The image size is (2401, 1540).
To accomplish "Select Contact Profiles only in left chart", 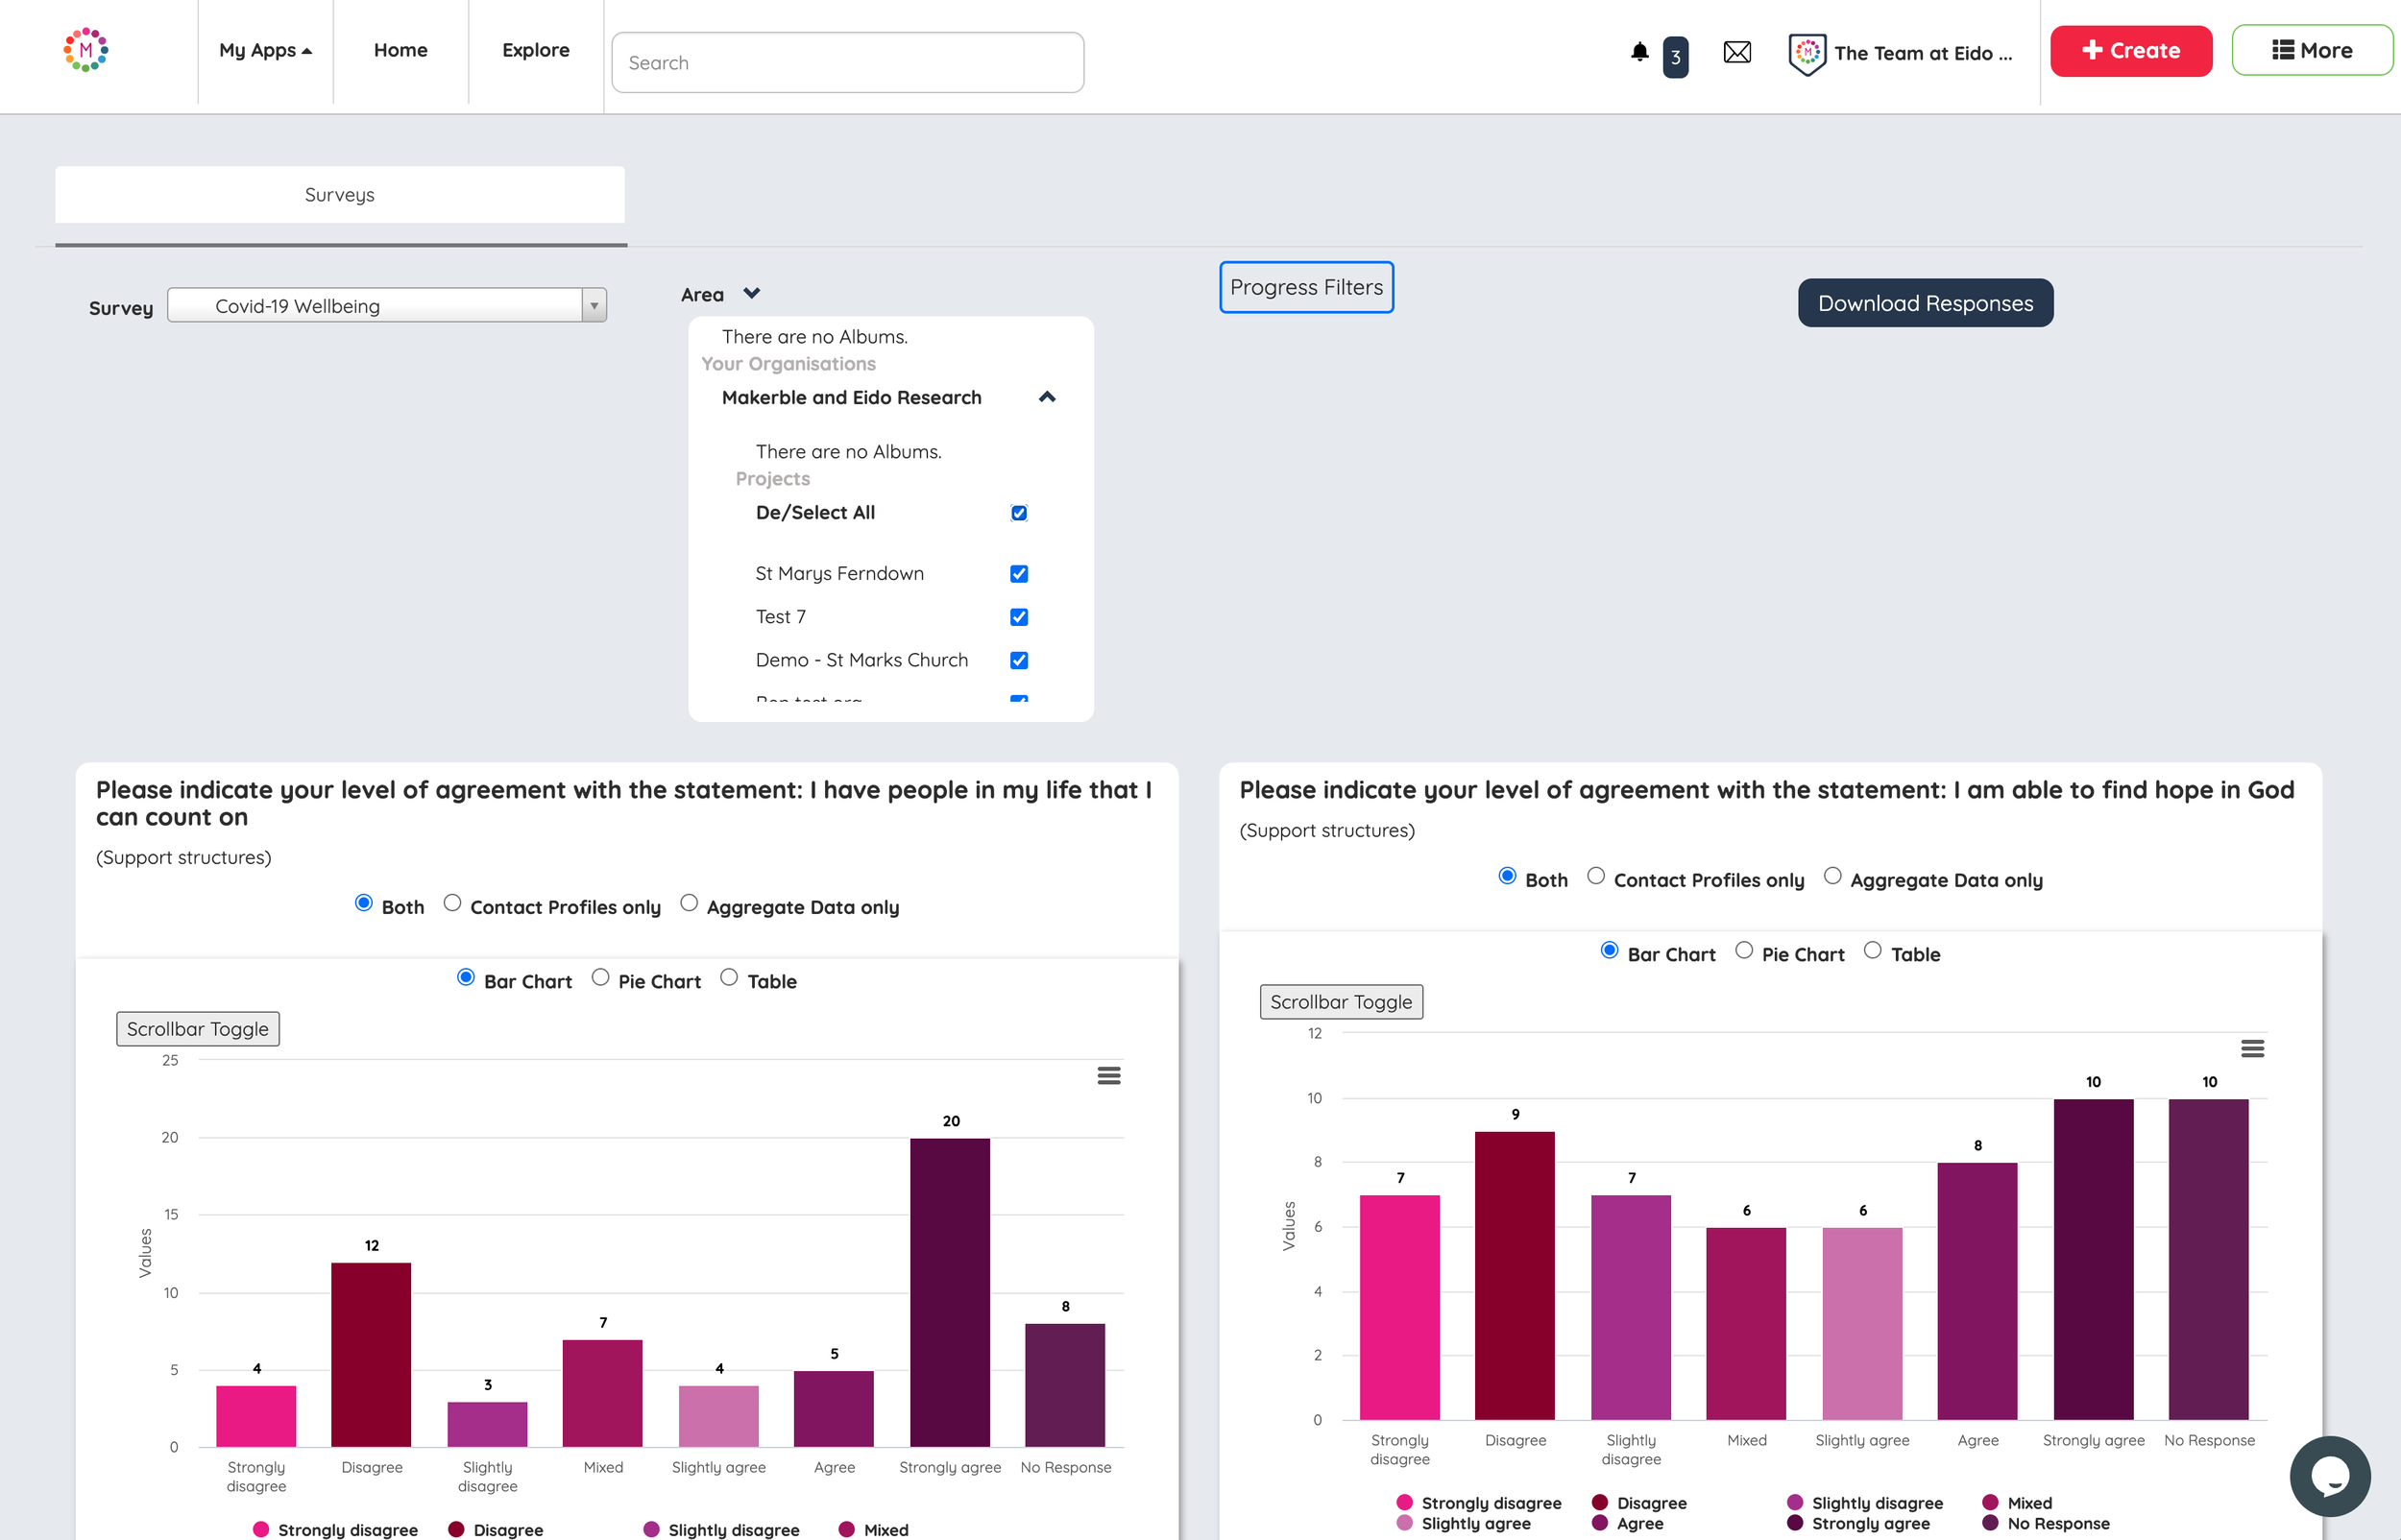I will tap(452, 903).
